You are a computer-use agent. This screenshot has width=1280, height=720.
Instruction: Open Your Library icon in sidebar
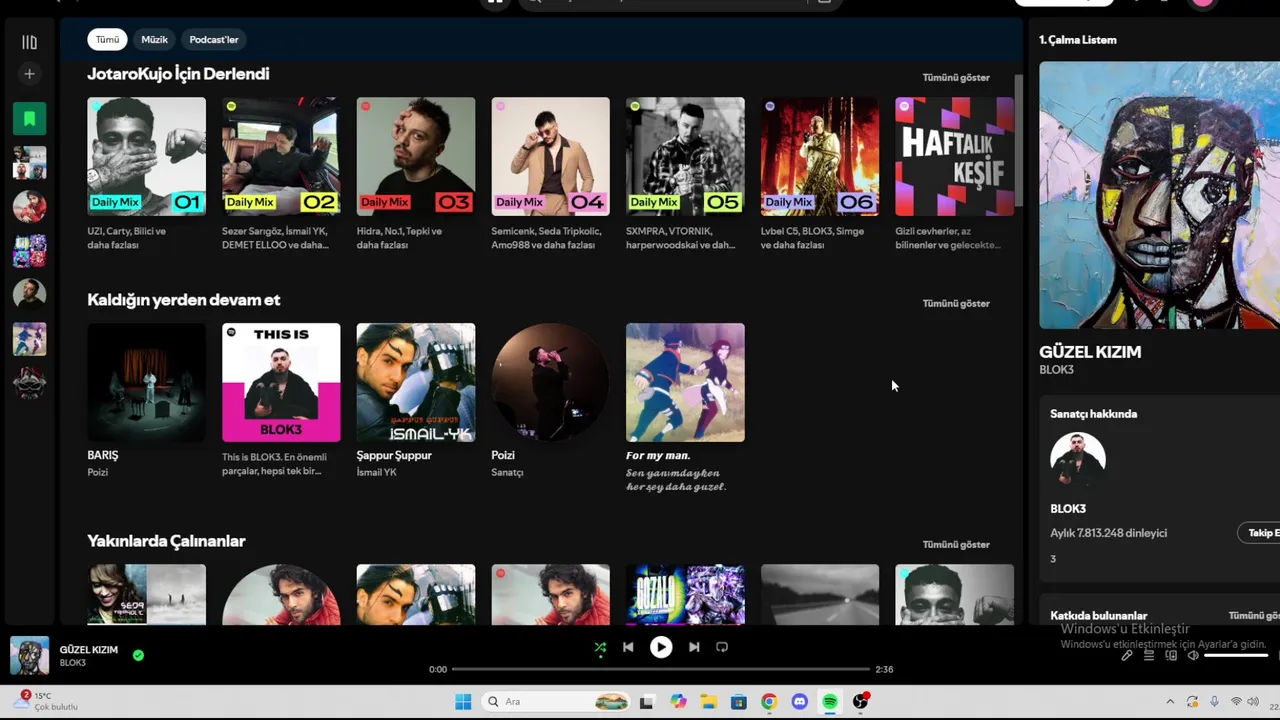point(29,42)
